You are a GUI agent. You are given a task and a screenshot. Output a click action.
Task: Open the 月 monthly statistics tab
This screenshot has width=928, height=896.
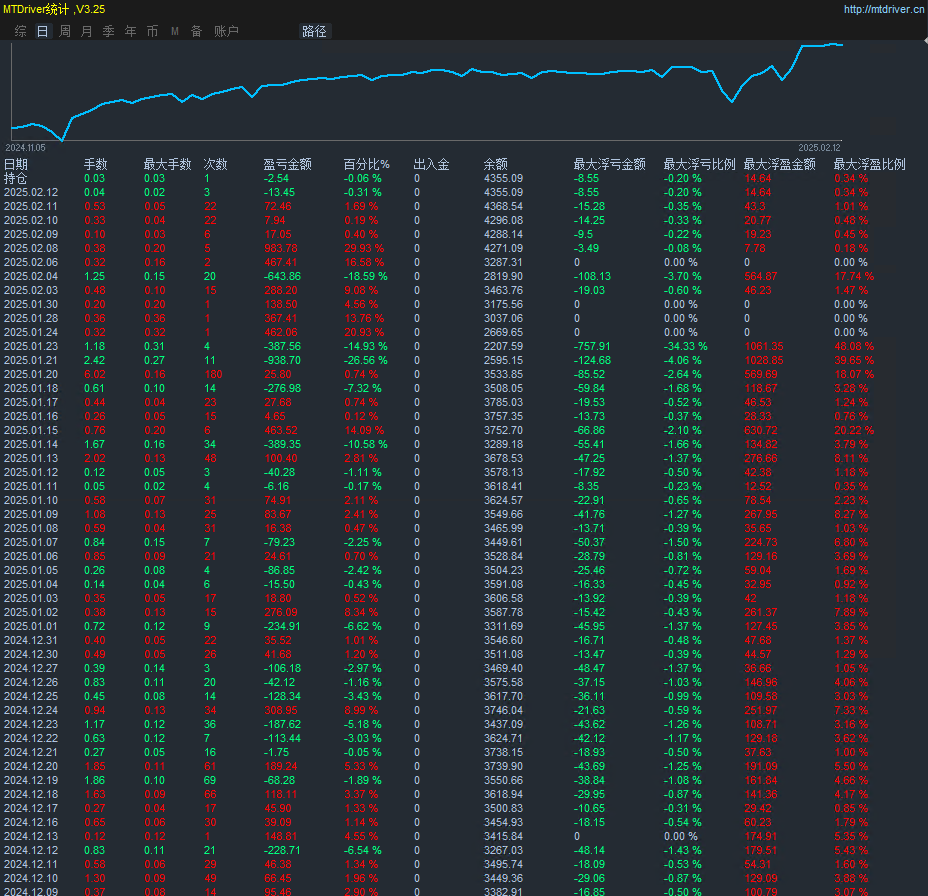coord(86,31)
